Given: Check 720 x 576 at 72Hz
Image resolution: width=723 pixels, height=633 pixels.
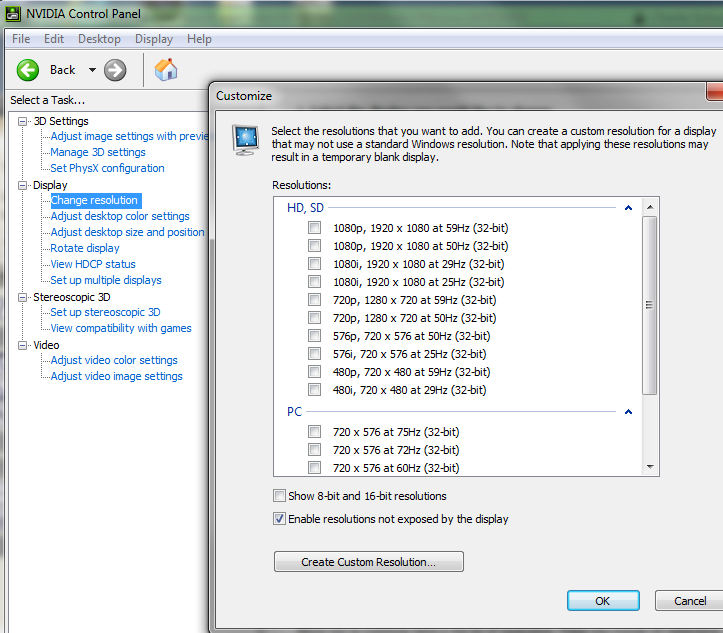Looking at the screenshot, I should pyautogui.click(x=314, y=450).
